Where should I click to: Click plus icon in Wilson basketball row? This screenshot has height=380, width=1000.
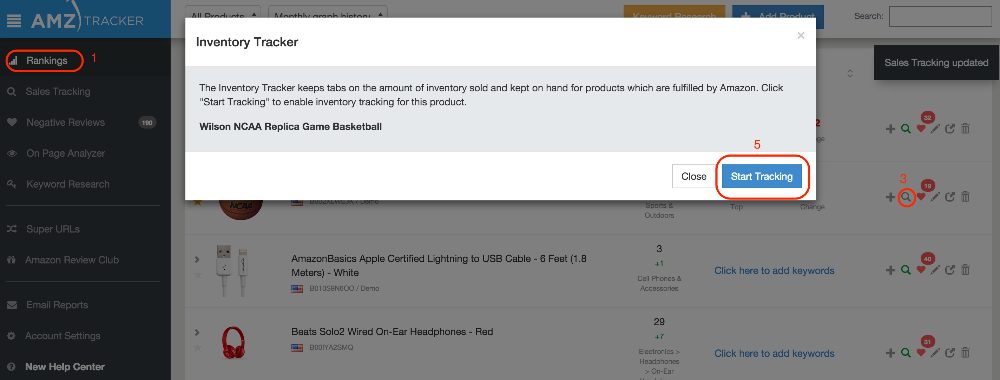tap(890, 197)
